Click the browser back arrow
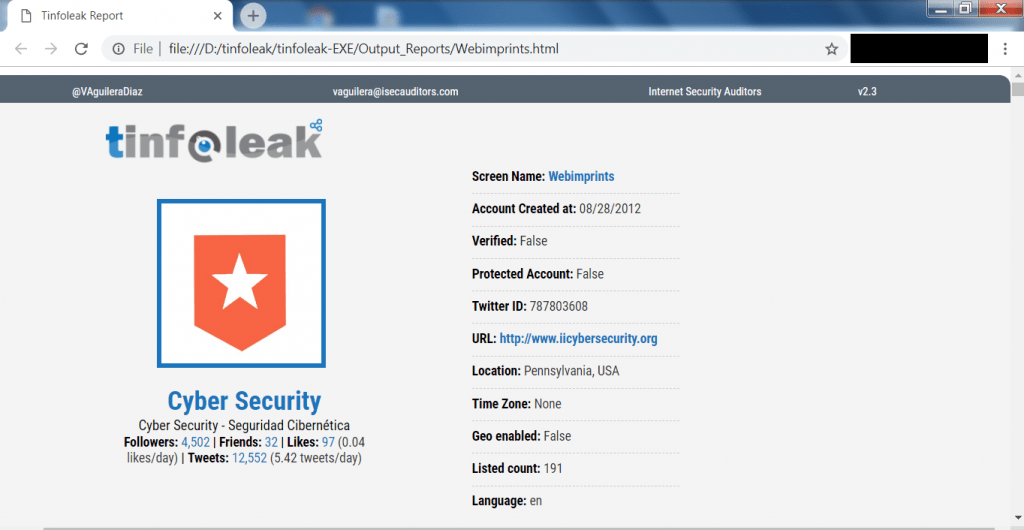The height and width of the screenshot is (530, 1024). 21,49
